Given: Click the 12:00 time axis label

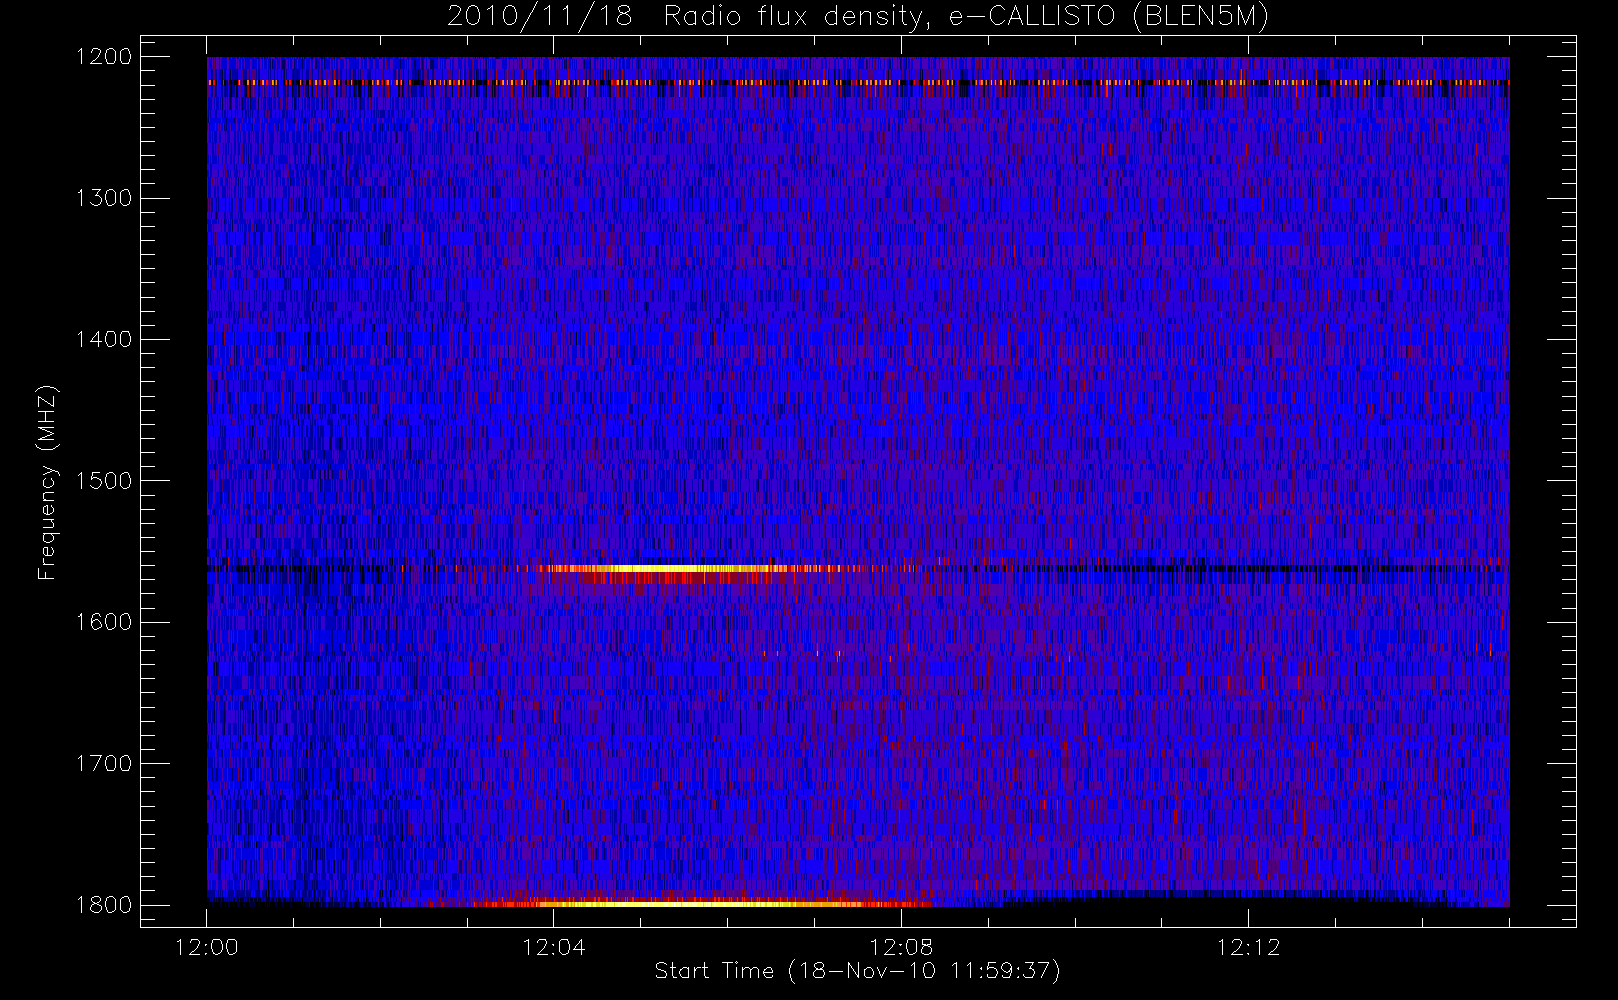Looking at the screenshot, I should click(x=207, y=947).
